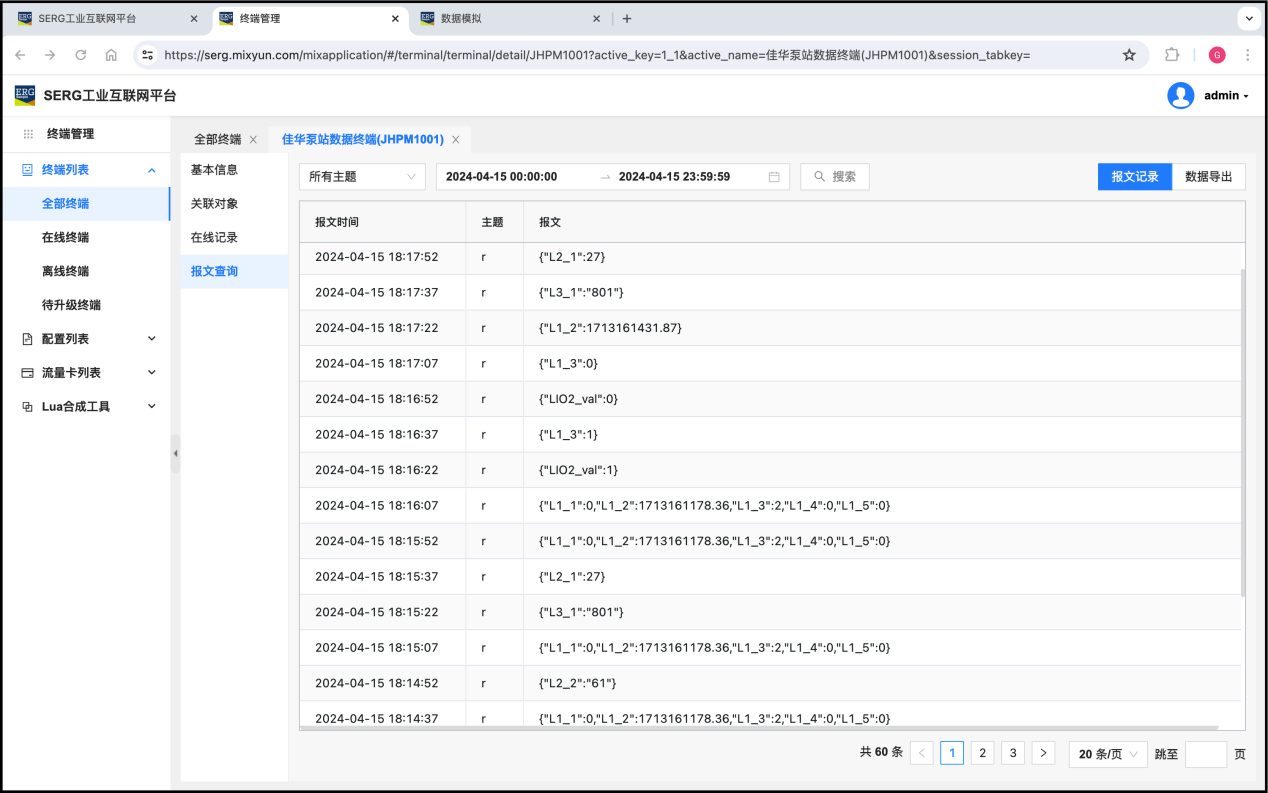
Task: Go to the next page arrow in pagination
Action: point(1043,754)
